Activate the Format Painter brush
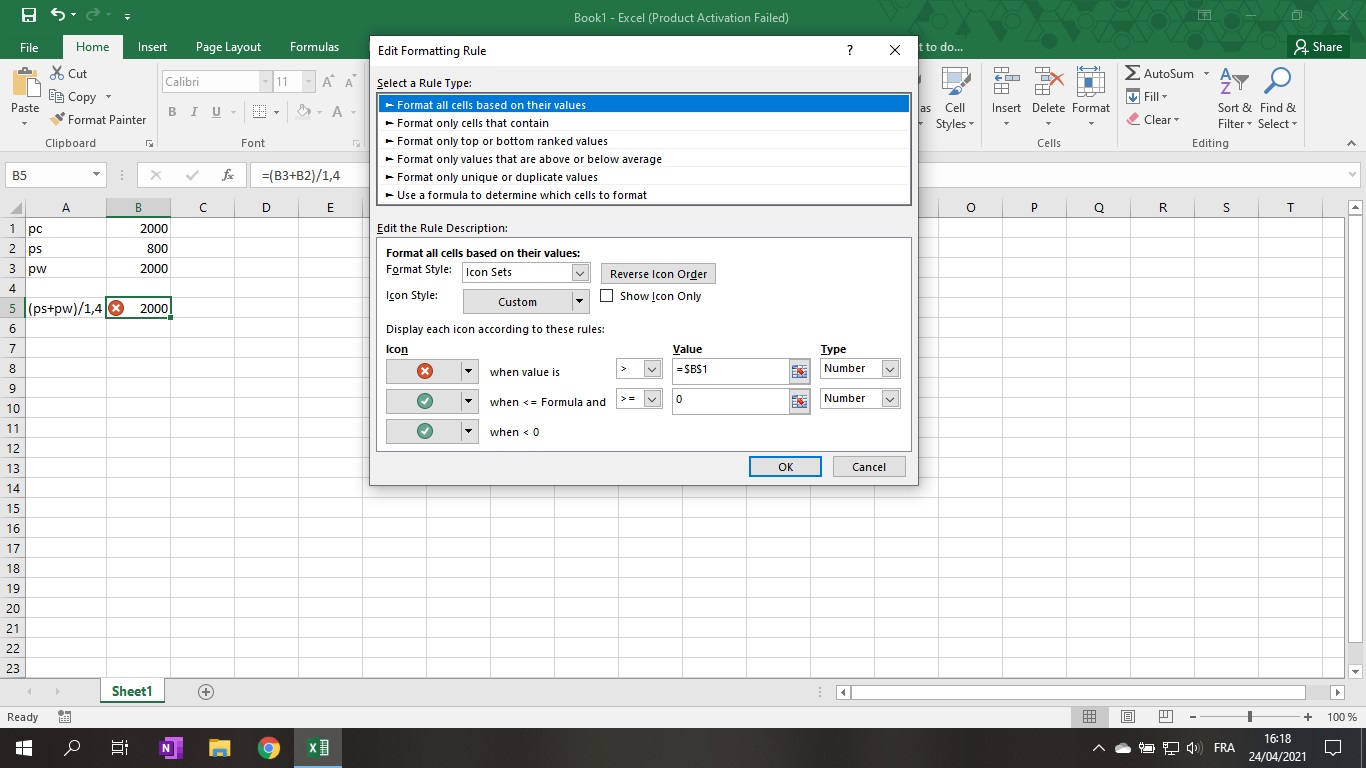 click(x=57, y=120)
